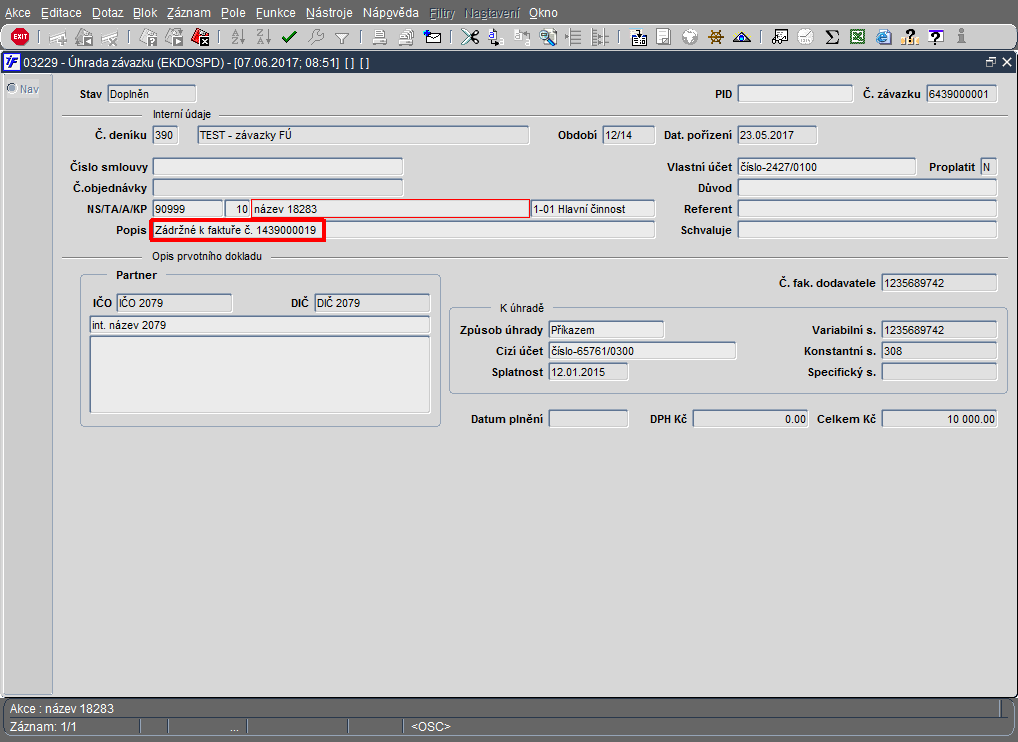Click the scissors cut icon
The image size is (1018, 742).
pyautogui.click(x=470, y=38)
